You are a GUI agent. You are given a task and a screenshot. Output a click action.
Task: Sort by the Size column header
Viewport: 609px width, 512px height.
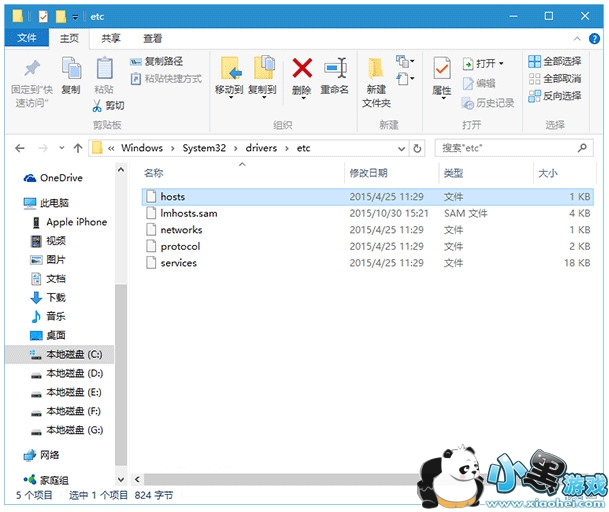pyautogui.click(x=548, y=173)
